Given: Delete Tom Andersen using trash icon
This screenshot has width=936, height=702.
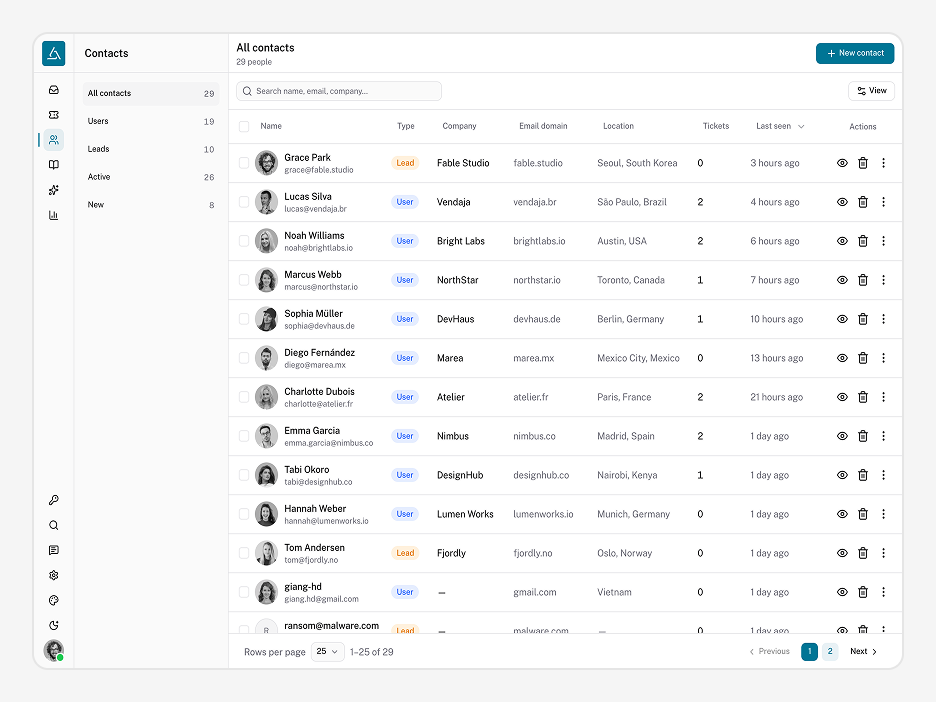Looking at the screenshot, I should point(863,553).
